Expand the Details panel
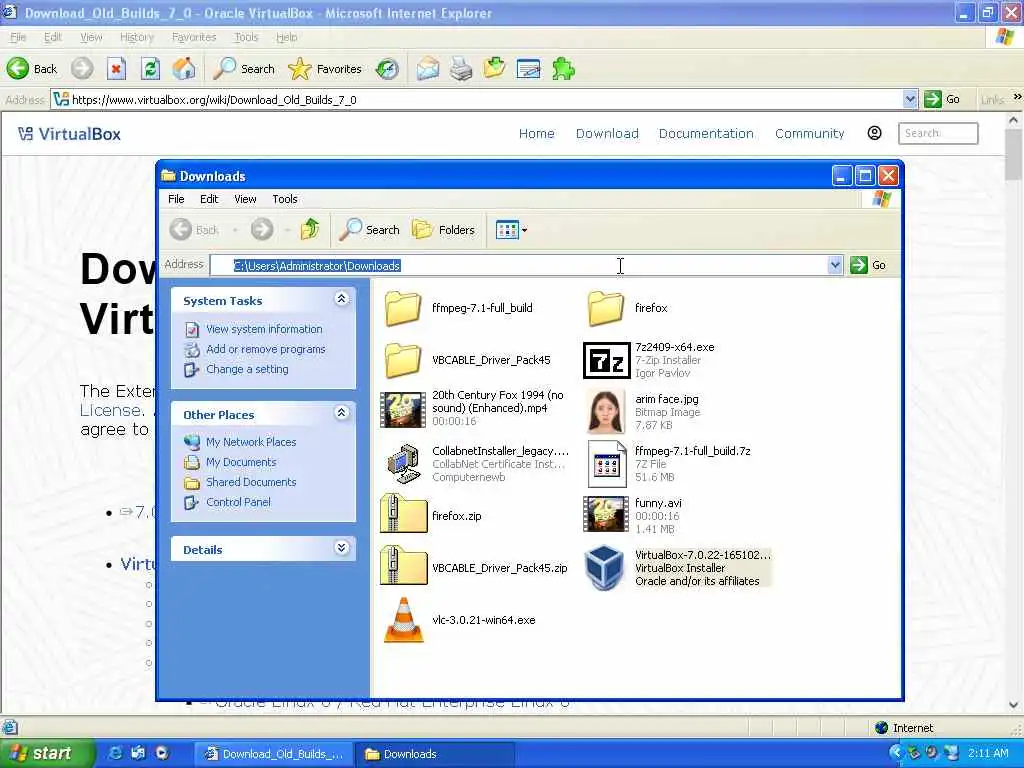The image size is (1024, 768). (341, 548)
